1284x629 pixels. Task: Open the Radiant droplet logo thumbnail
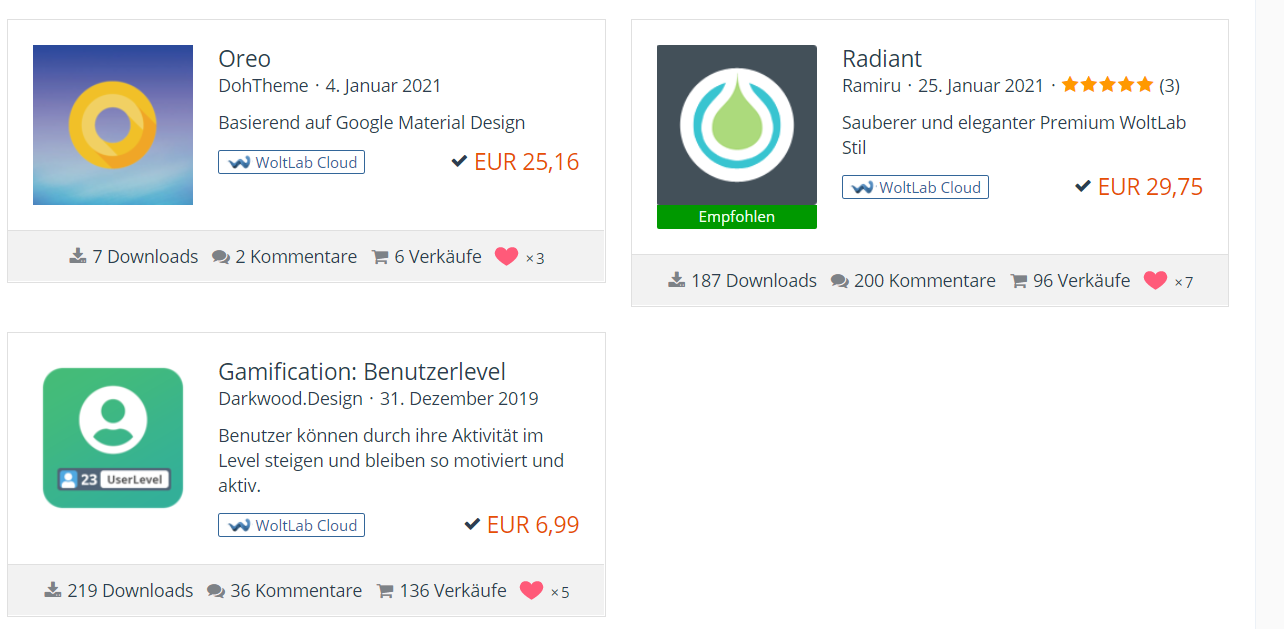click(x=737, y=125)
